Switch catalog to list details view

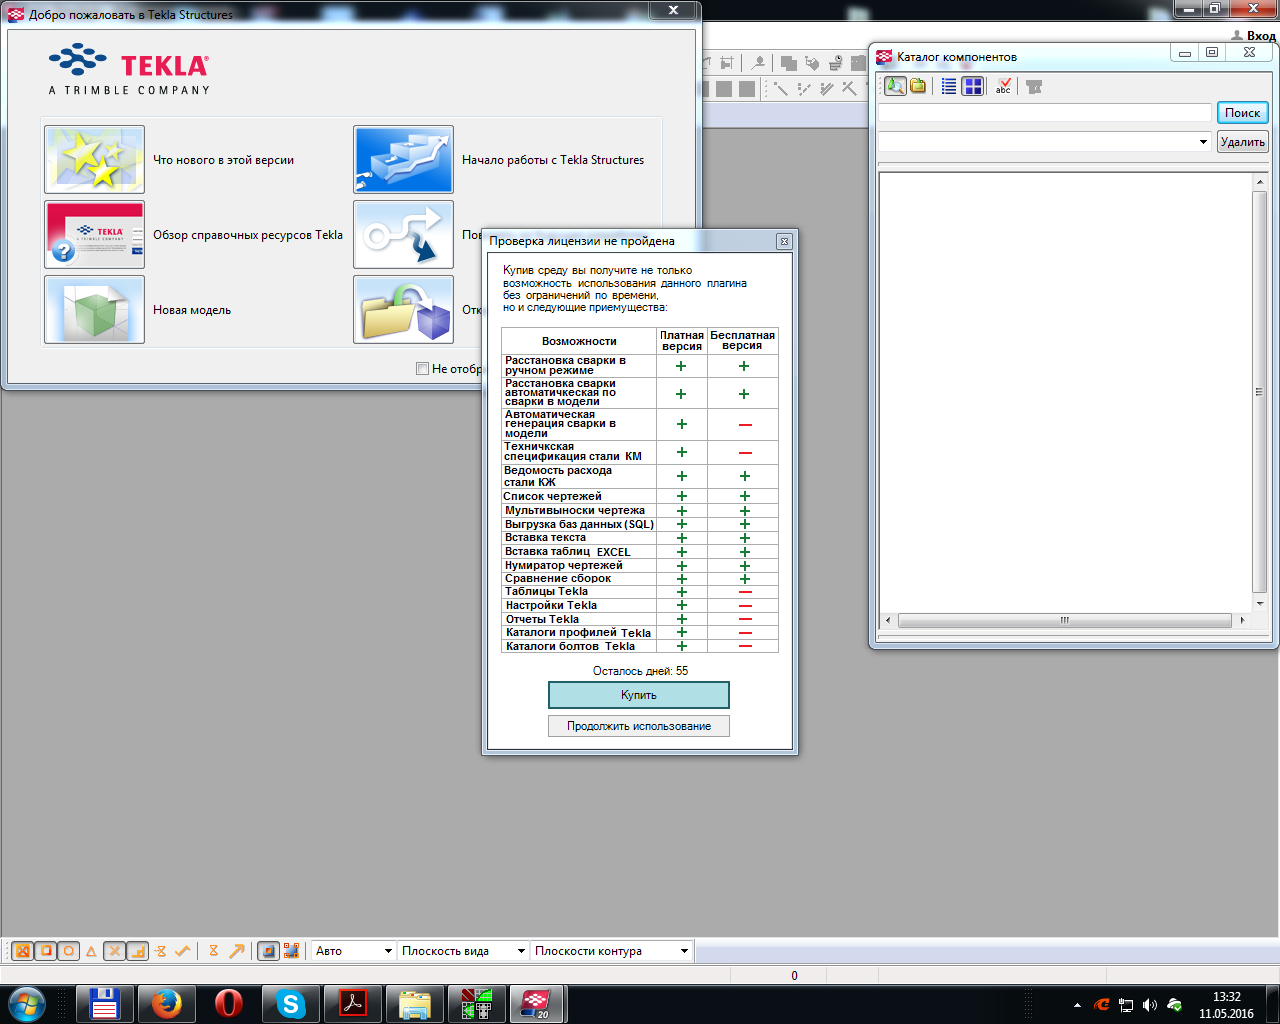click(949, 86)
